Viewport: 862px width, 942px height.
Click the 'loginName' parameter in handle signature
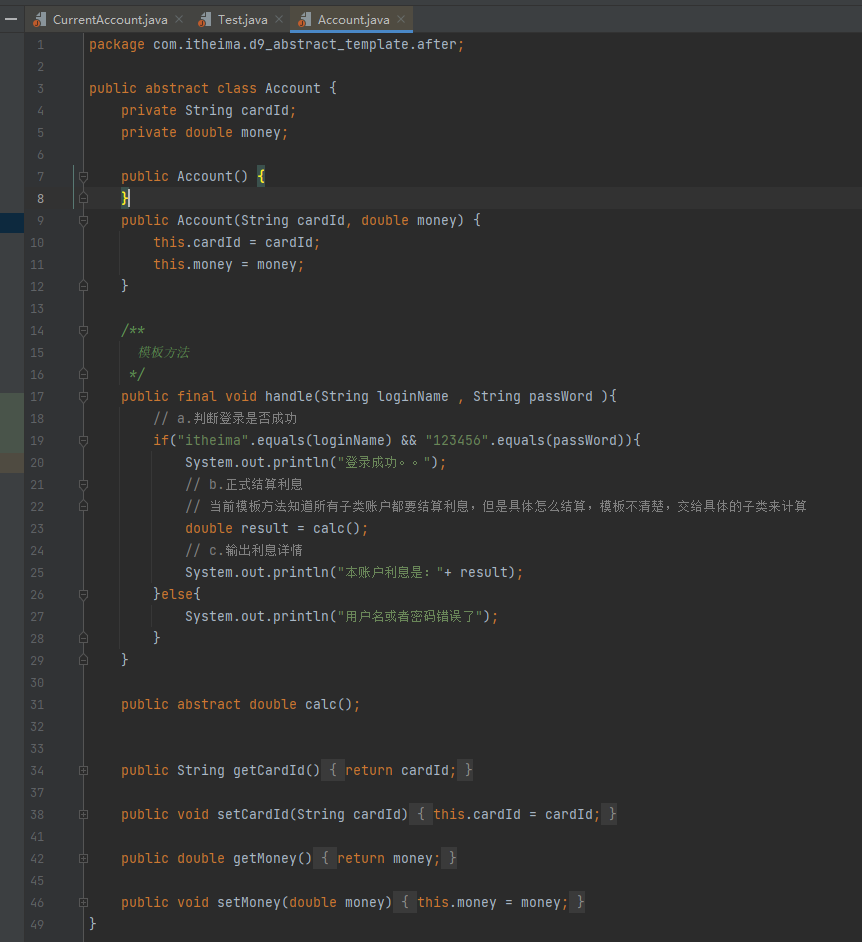[x=413, y=397]
